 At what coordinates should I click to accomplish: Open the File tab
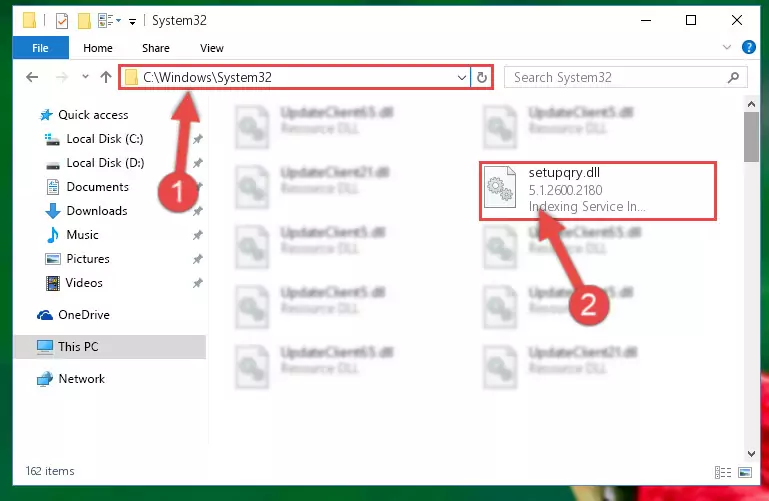click(x=40, y=48)
